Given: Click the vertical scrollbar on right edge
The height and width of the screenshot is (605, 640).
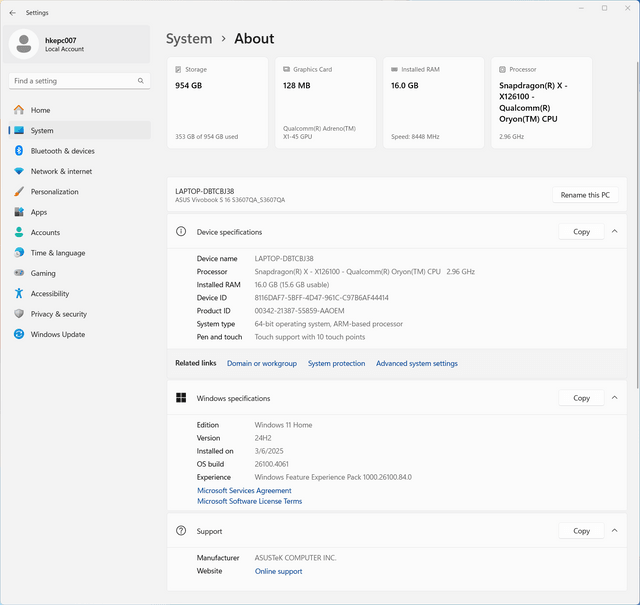Looking at the screenshot, I should pos(637,225).
